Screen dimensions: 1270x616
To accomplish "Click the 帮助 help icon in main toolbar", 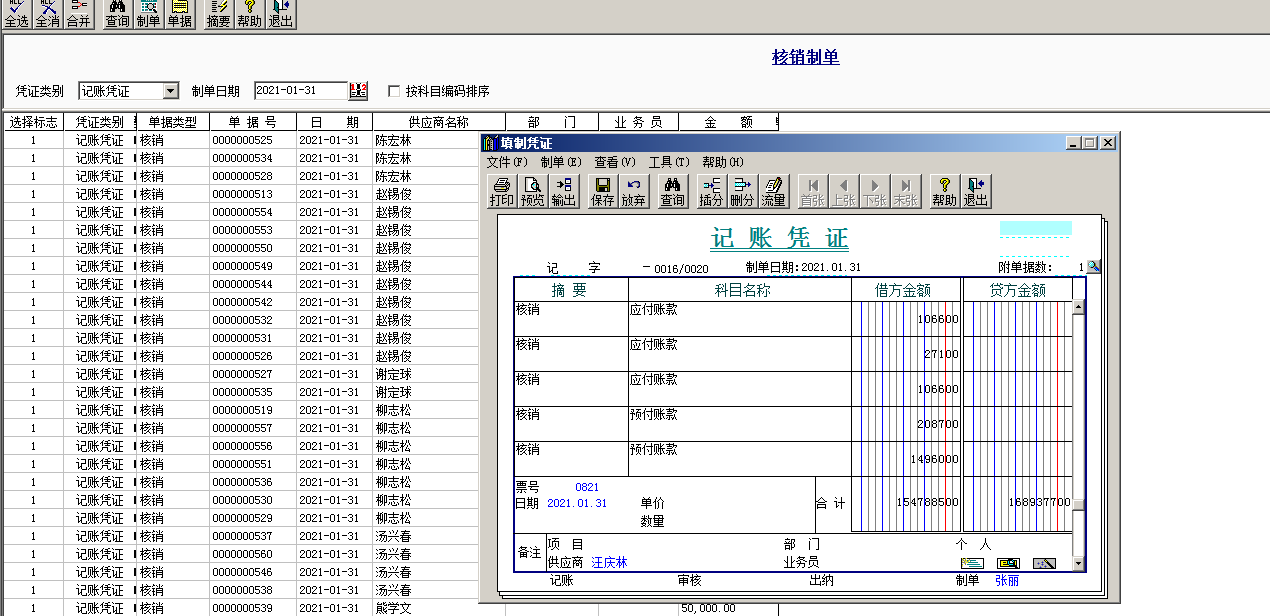I will coord(249,14).
